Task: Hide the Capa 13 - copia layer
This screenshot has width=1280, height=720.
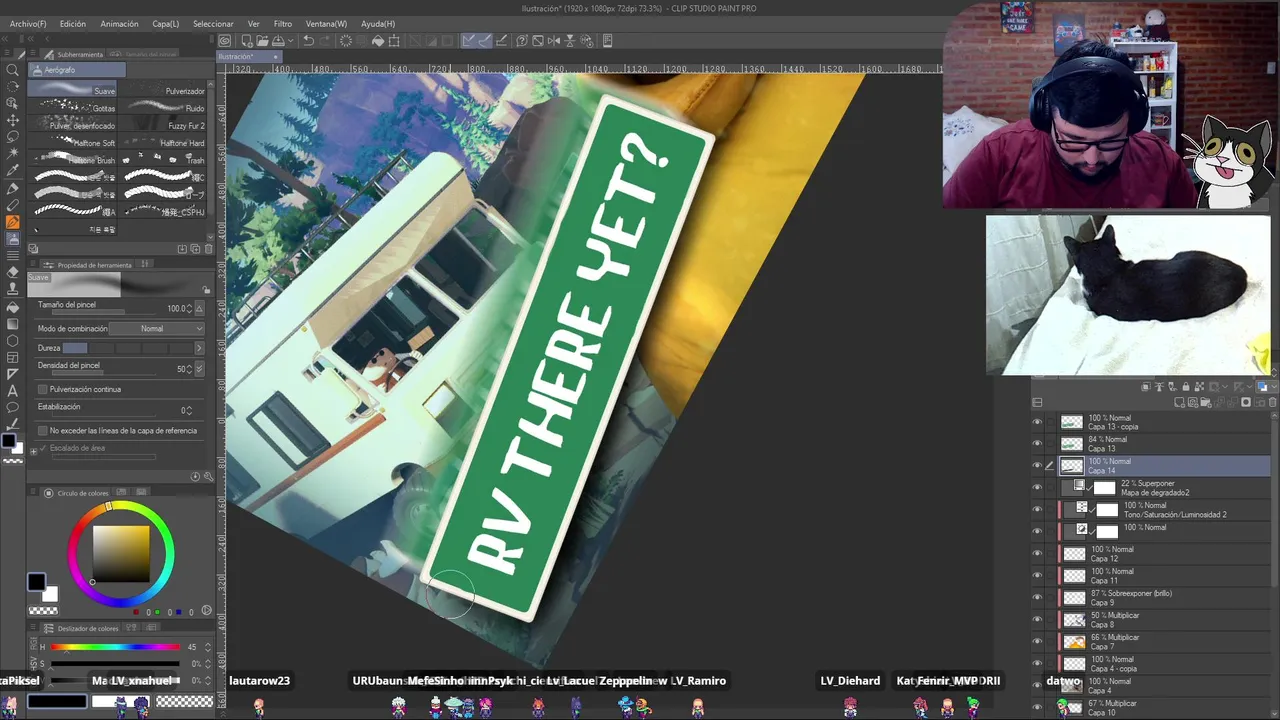Action: (1037, 422)
